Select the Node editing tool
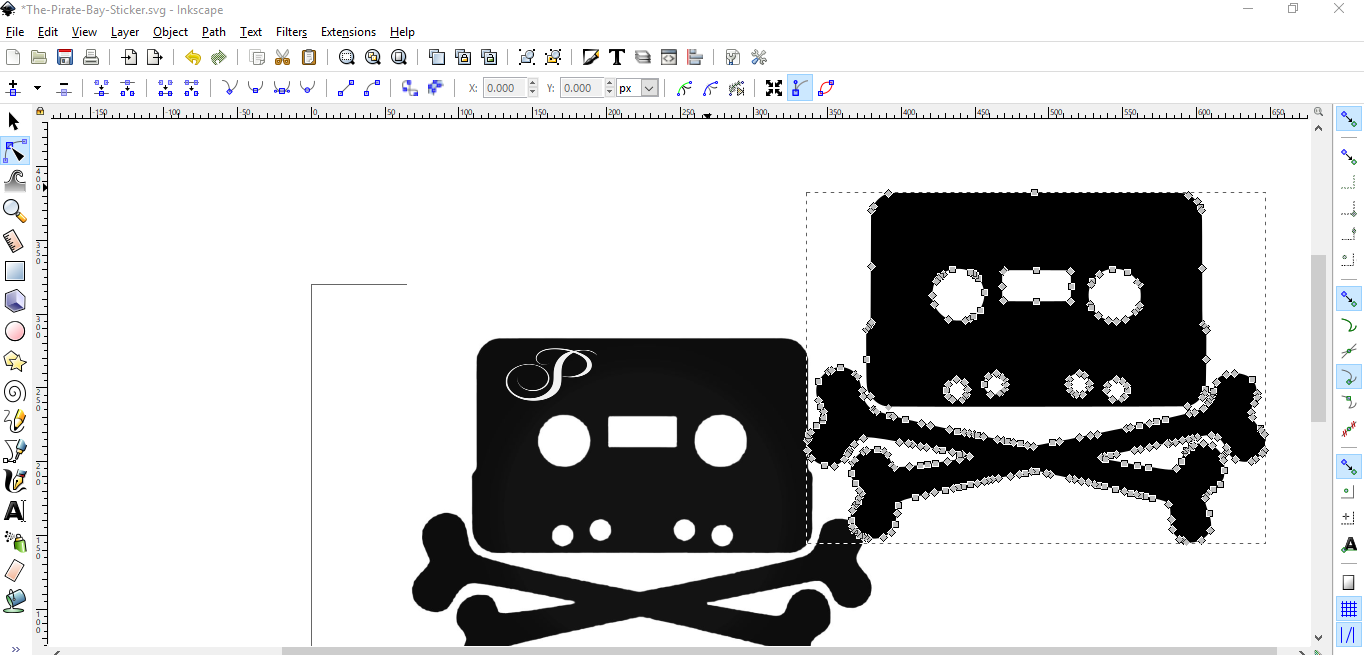The height and width of the screenshot is (655, 1364). [14, 151]
